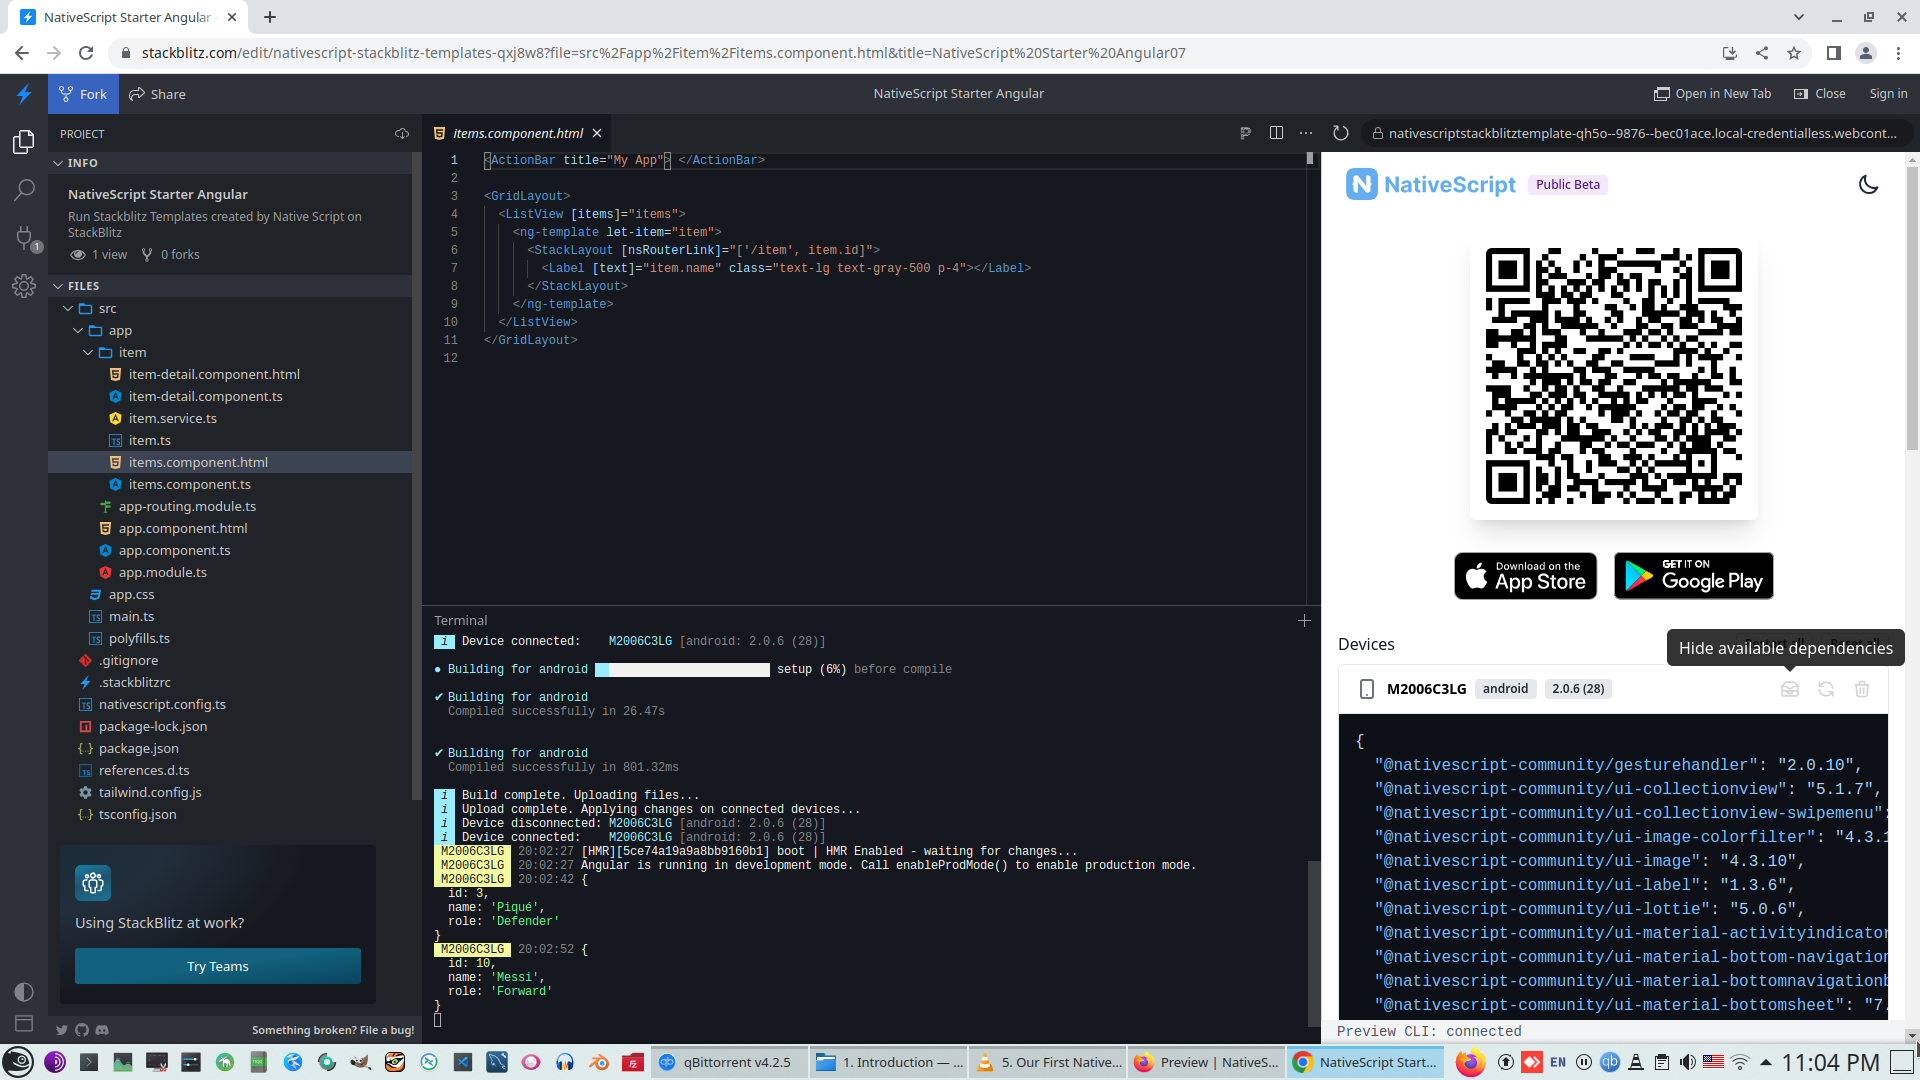This screenshot has width=1920, height=1080.
Task: Open the Search panel in sidebar
Action: click(24, 190)
